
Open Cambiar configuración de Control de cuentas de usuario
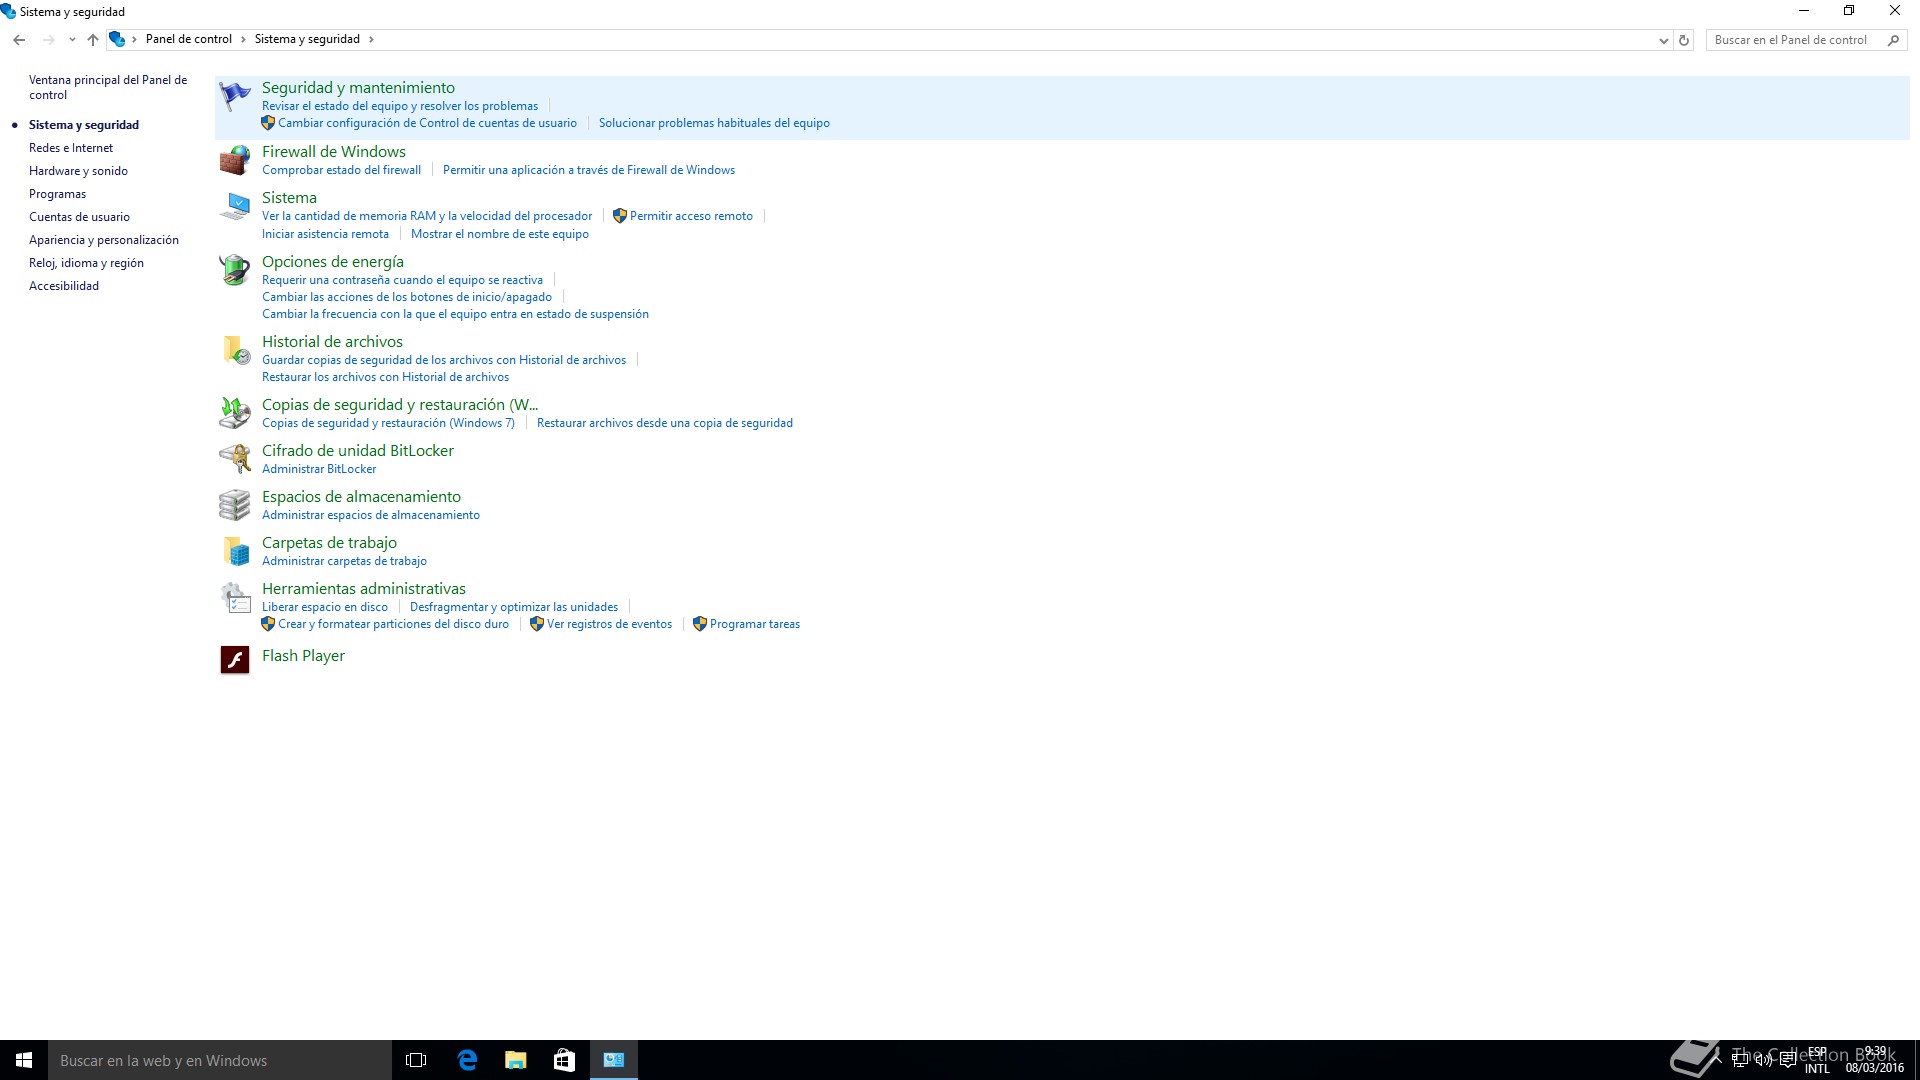(427, 123)
